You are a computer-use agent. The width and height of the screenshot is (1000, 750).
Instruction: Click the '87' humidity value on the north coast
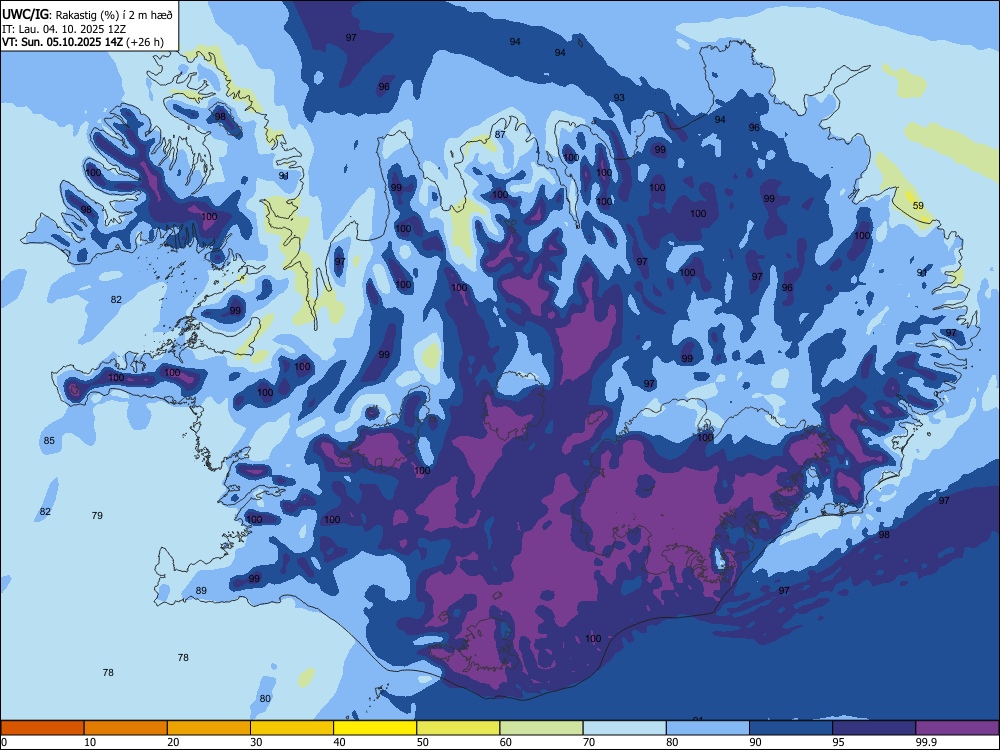(x=500, y=134)
